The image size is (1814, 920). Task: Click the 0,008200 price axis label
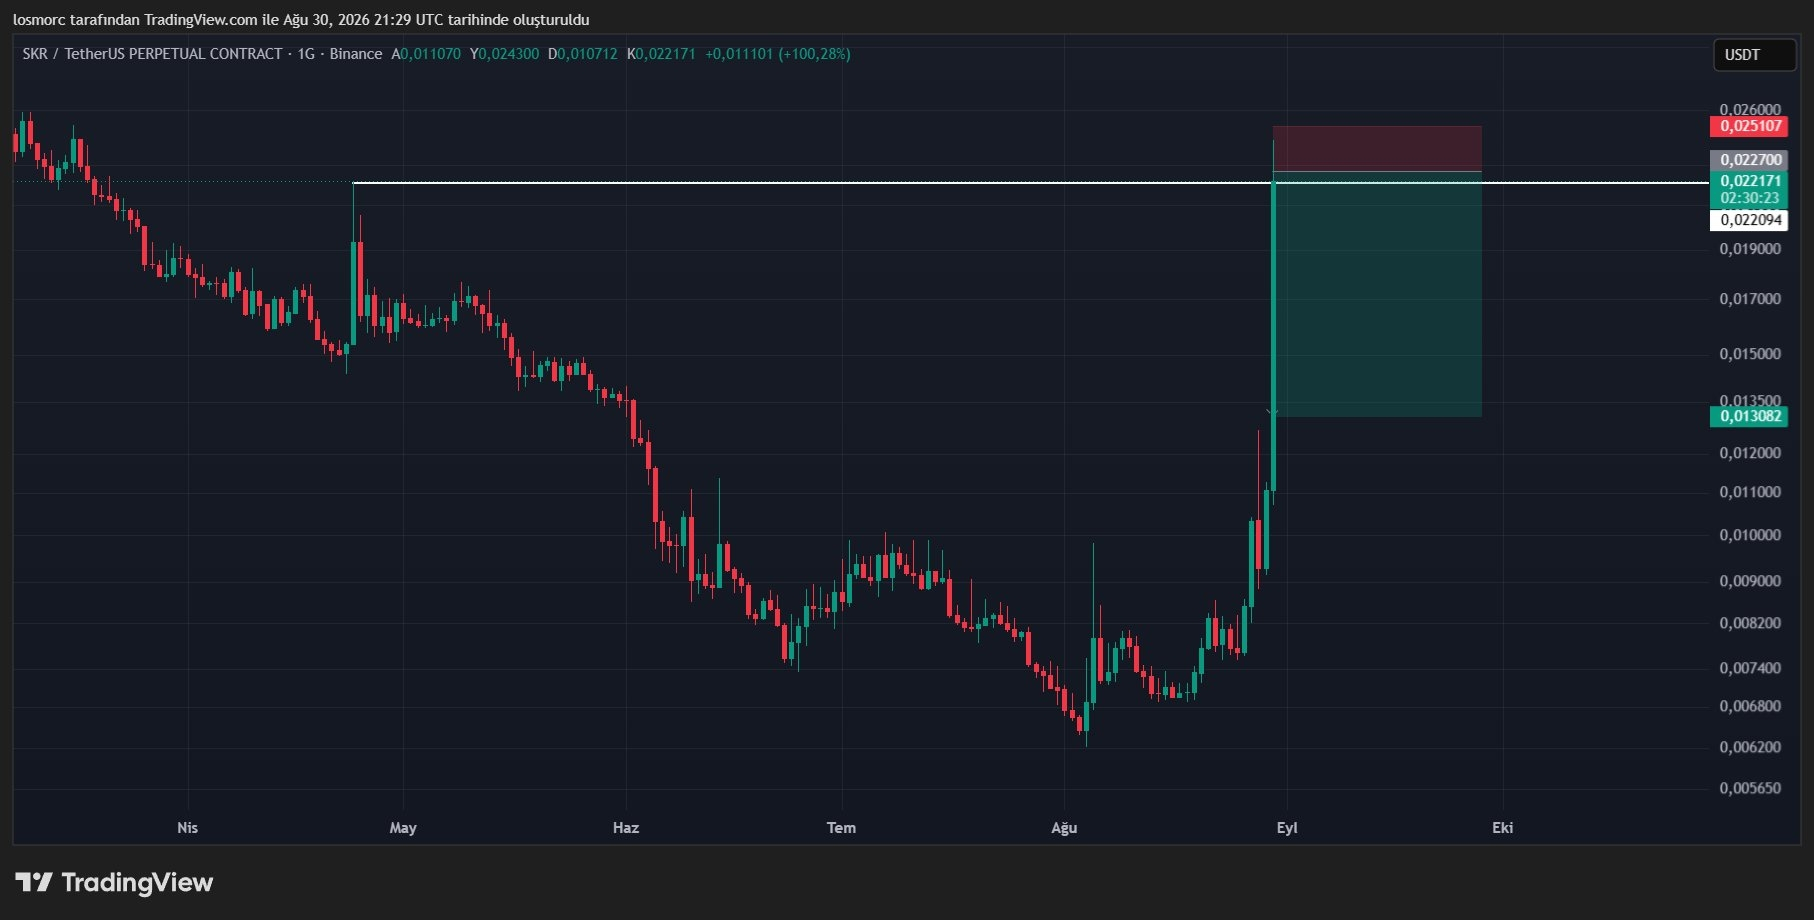(x=1750, y=623)
